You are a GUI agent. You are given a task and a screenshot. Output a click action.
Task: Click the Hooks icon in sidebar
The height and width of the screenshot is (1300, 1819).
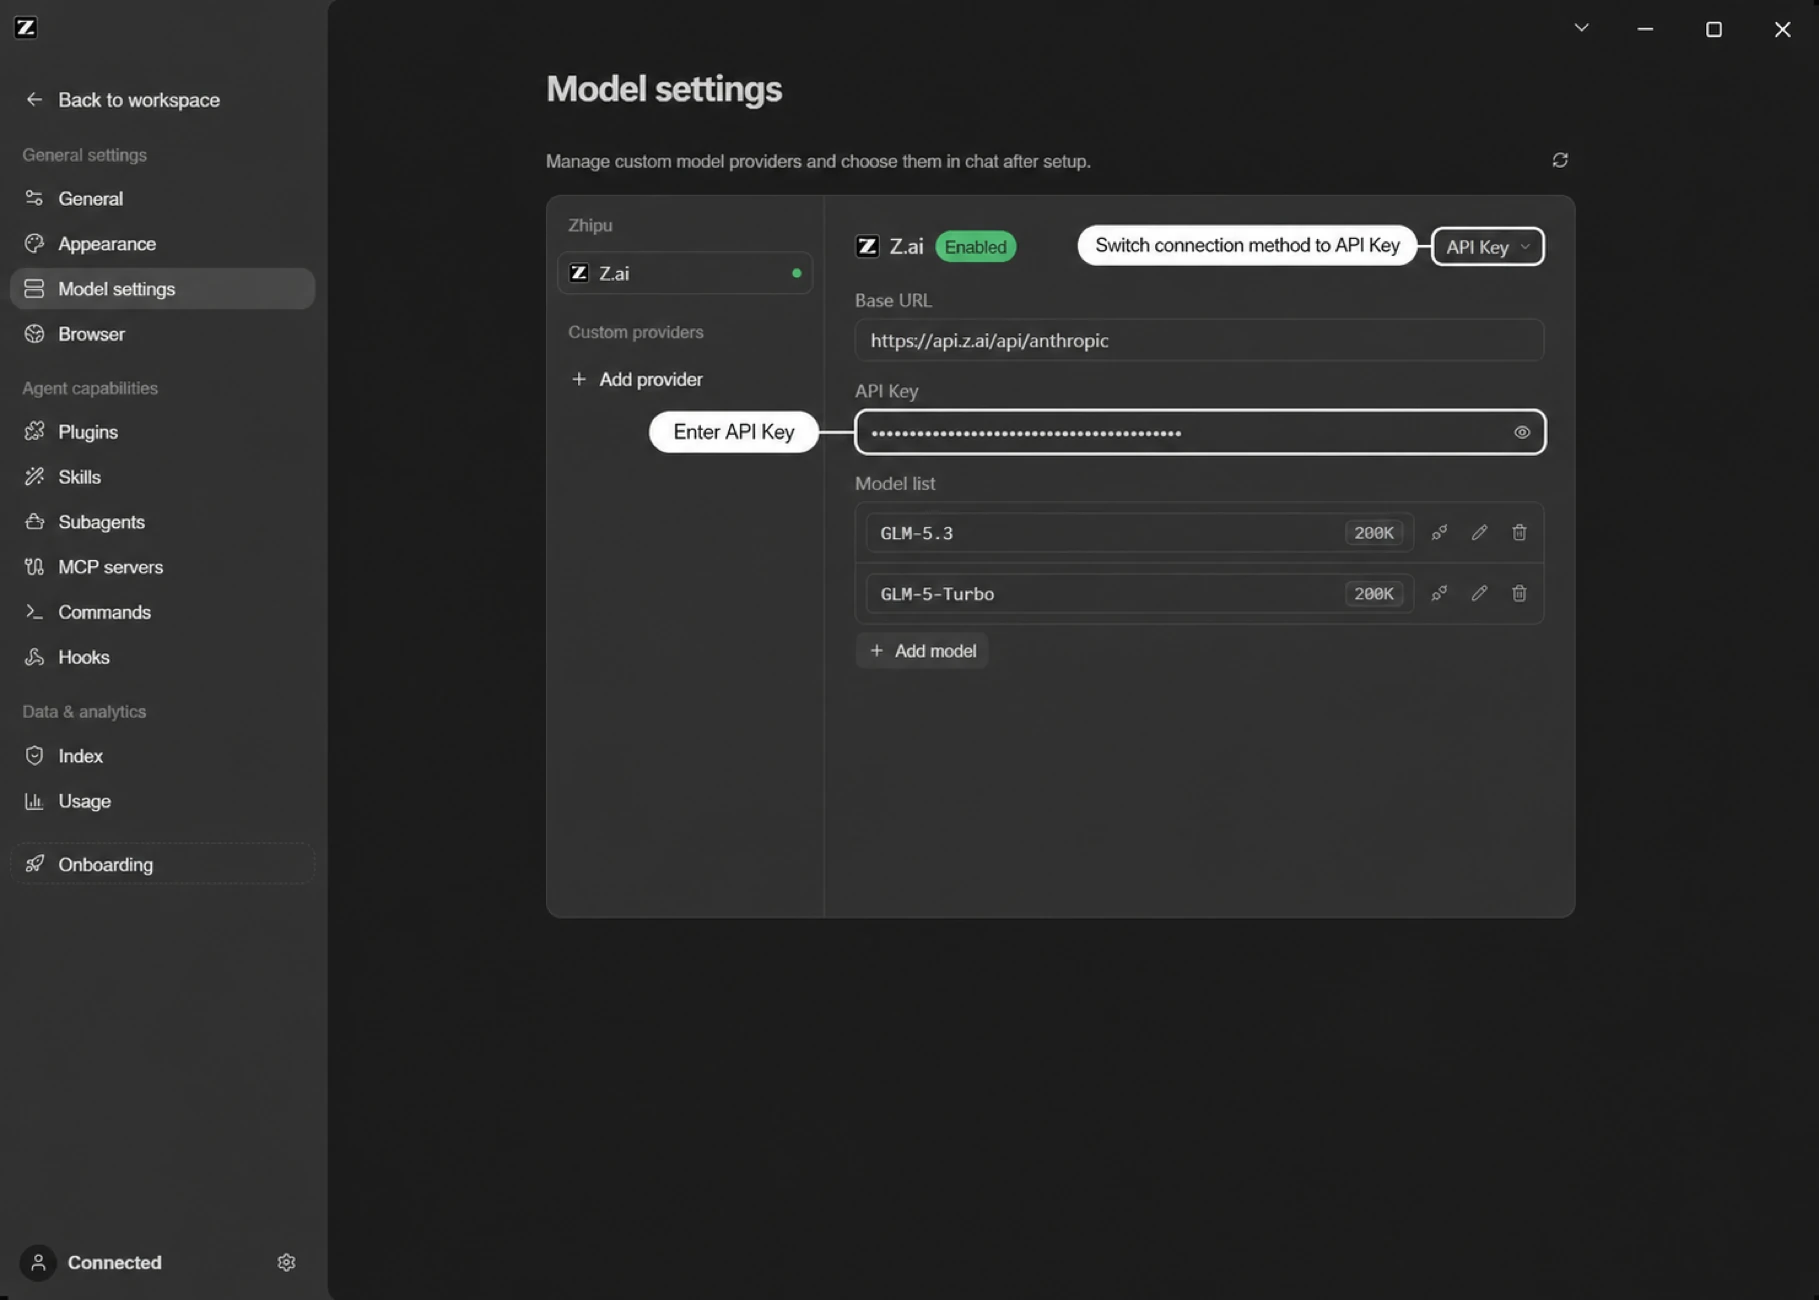click(x=34, y=656)
